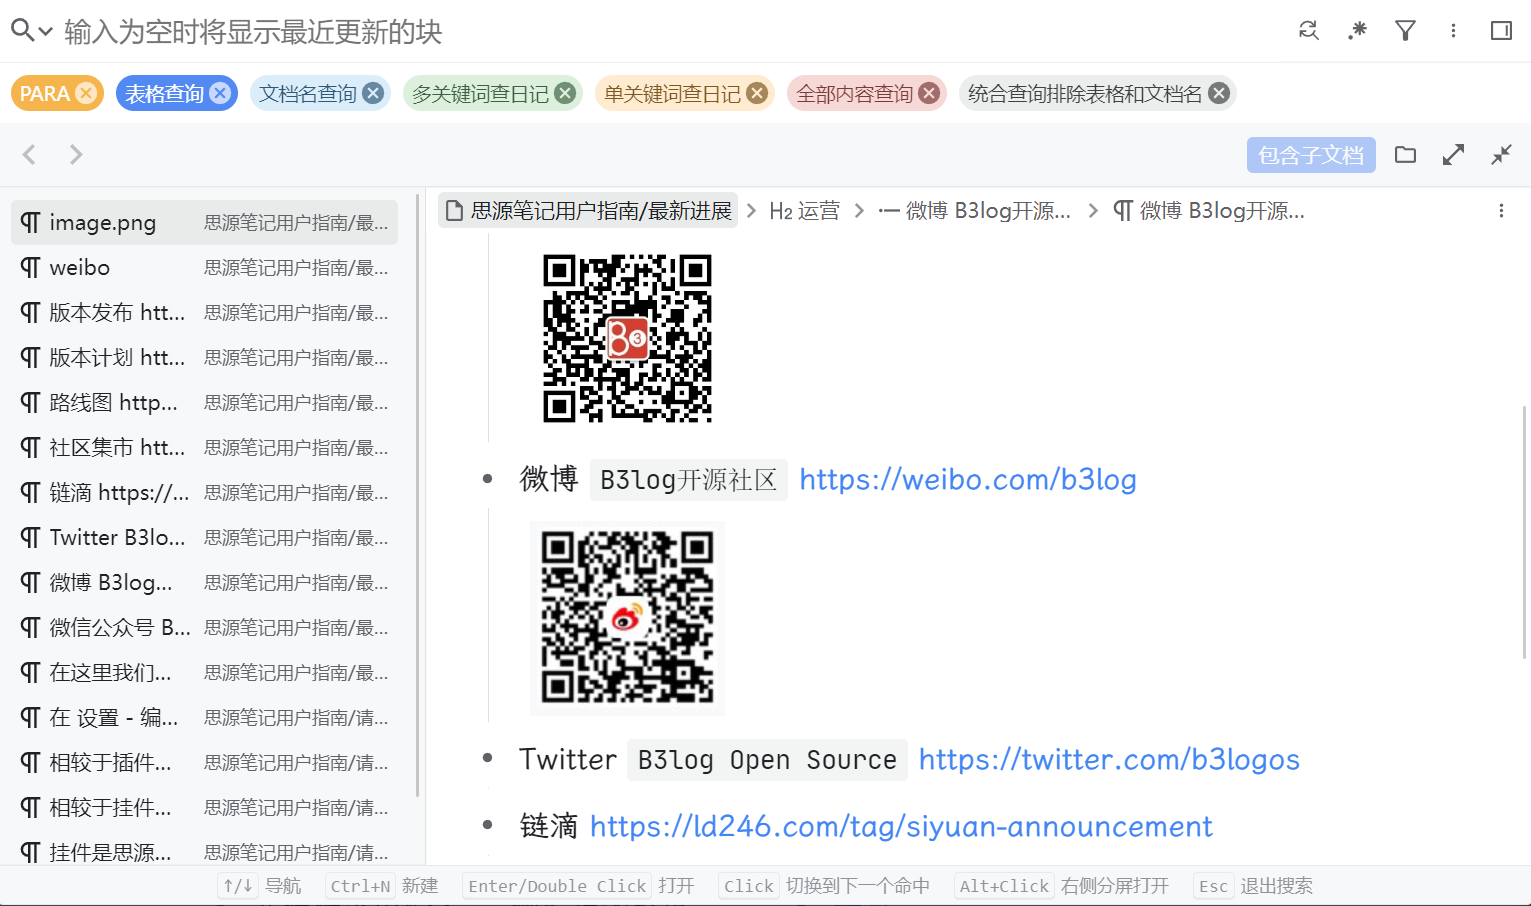Open the search method asterisk icon

1357,31
